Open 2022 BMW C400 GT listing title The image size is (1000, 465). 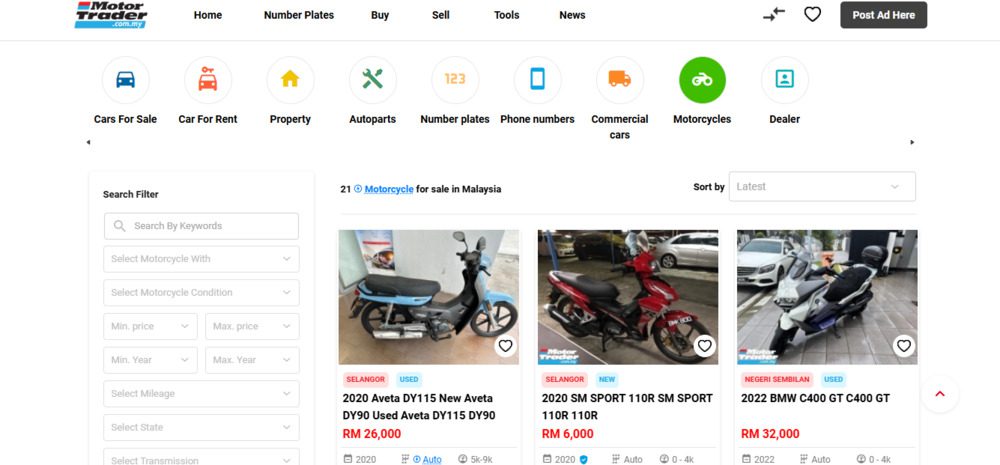point(815,399)
